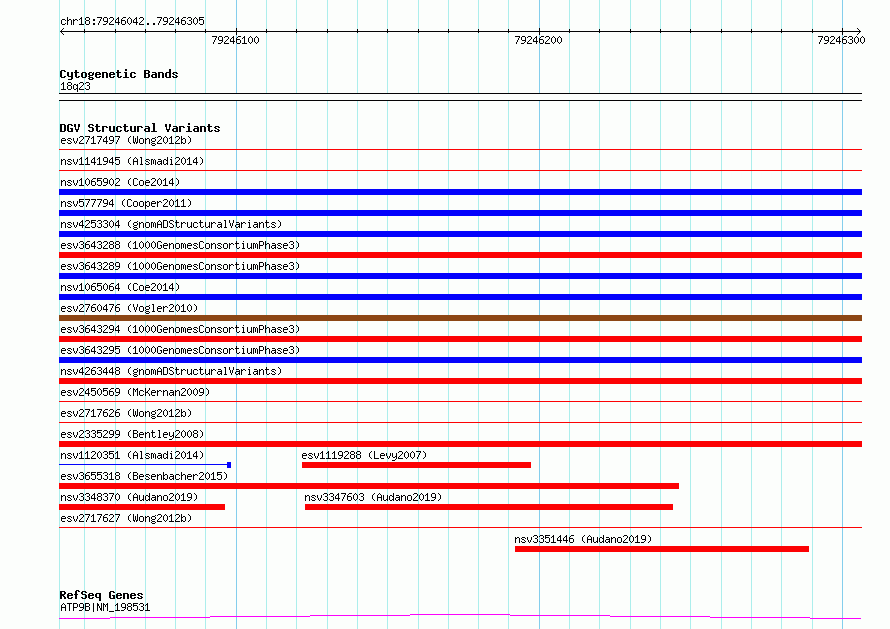Click the nsv3347603 (Audano2019) text label
Screen dimensions: 890x629
[373, 497]
